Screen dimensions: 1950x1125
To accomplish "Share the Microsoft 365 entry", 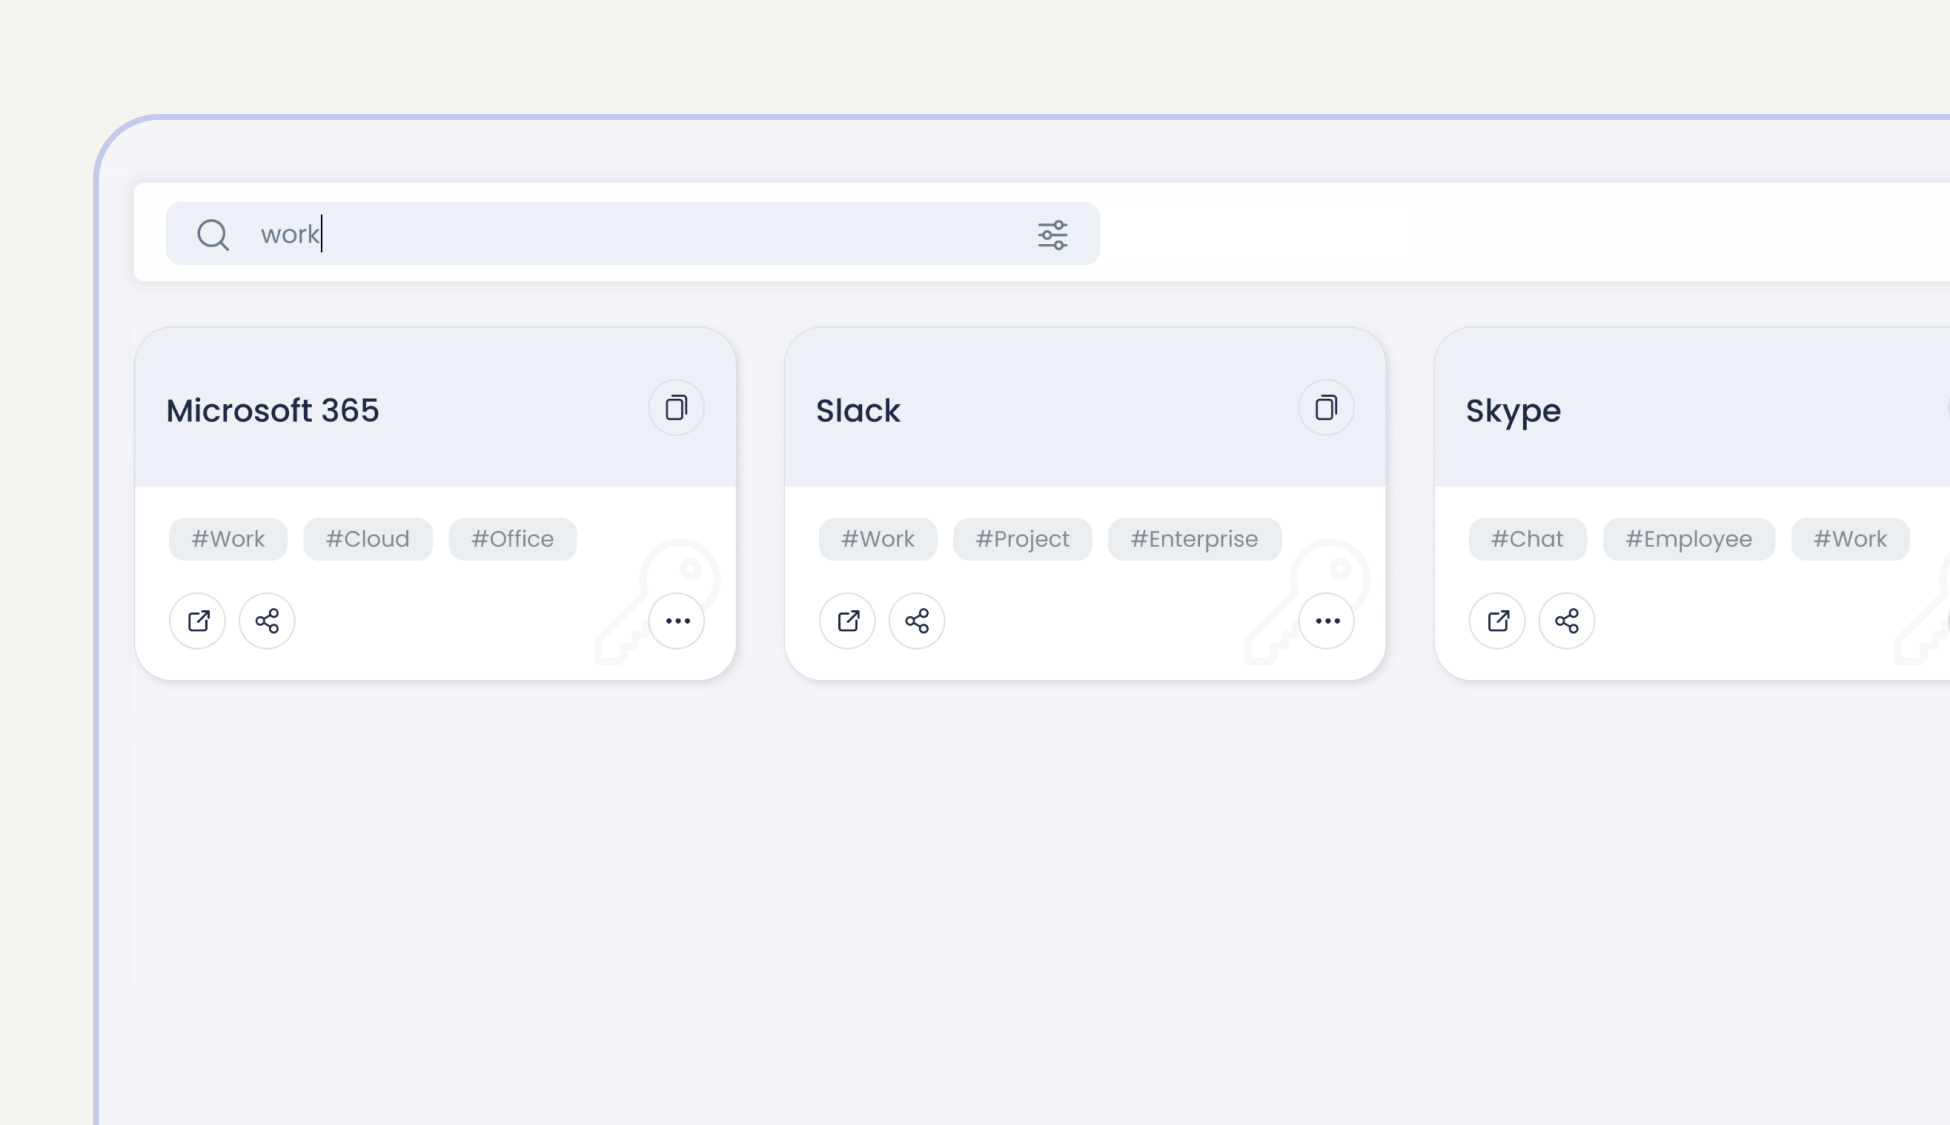I will (267, 621).
